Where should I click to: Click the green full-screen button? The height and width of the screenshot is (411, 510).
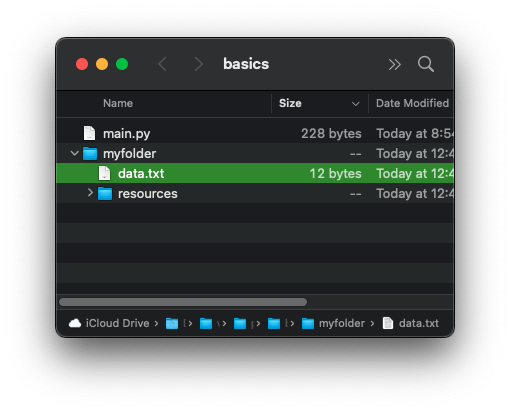(x=122, y=64)
